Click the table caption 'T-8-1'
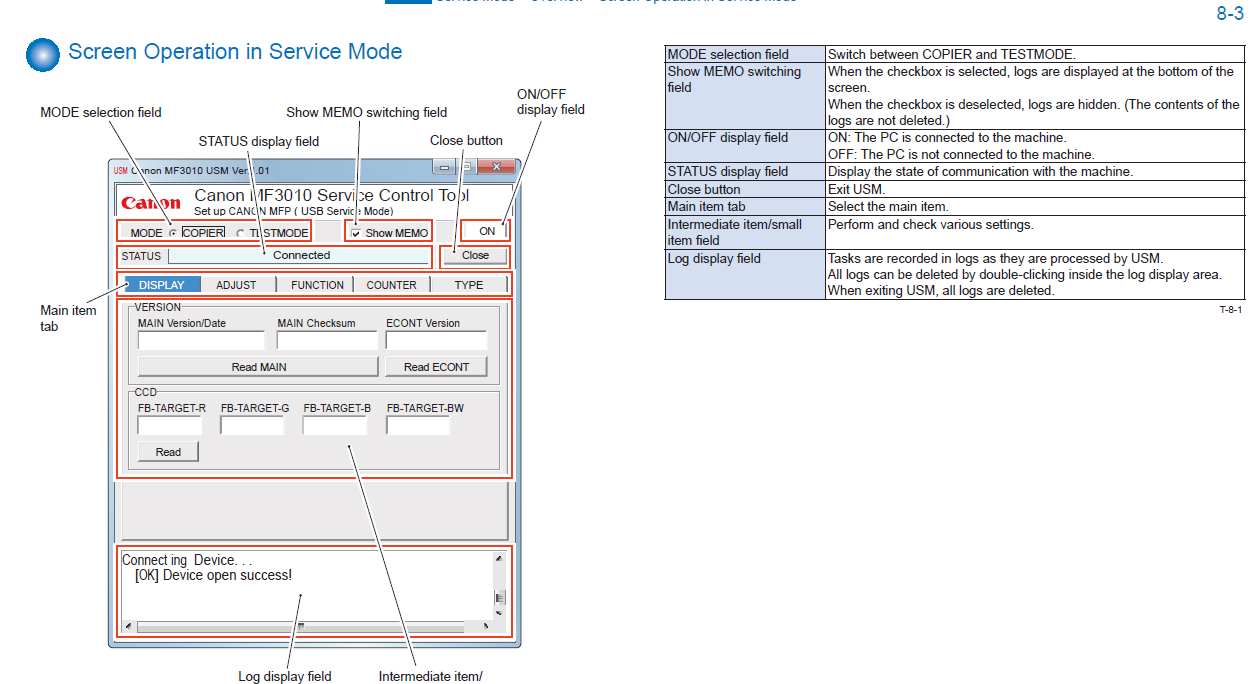The height and width of the screenshot is (684, 1254). point(1230,310)
